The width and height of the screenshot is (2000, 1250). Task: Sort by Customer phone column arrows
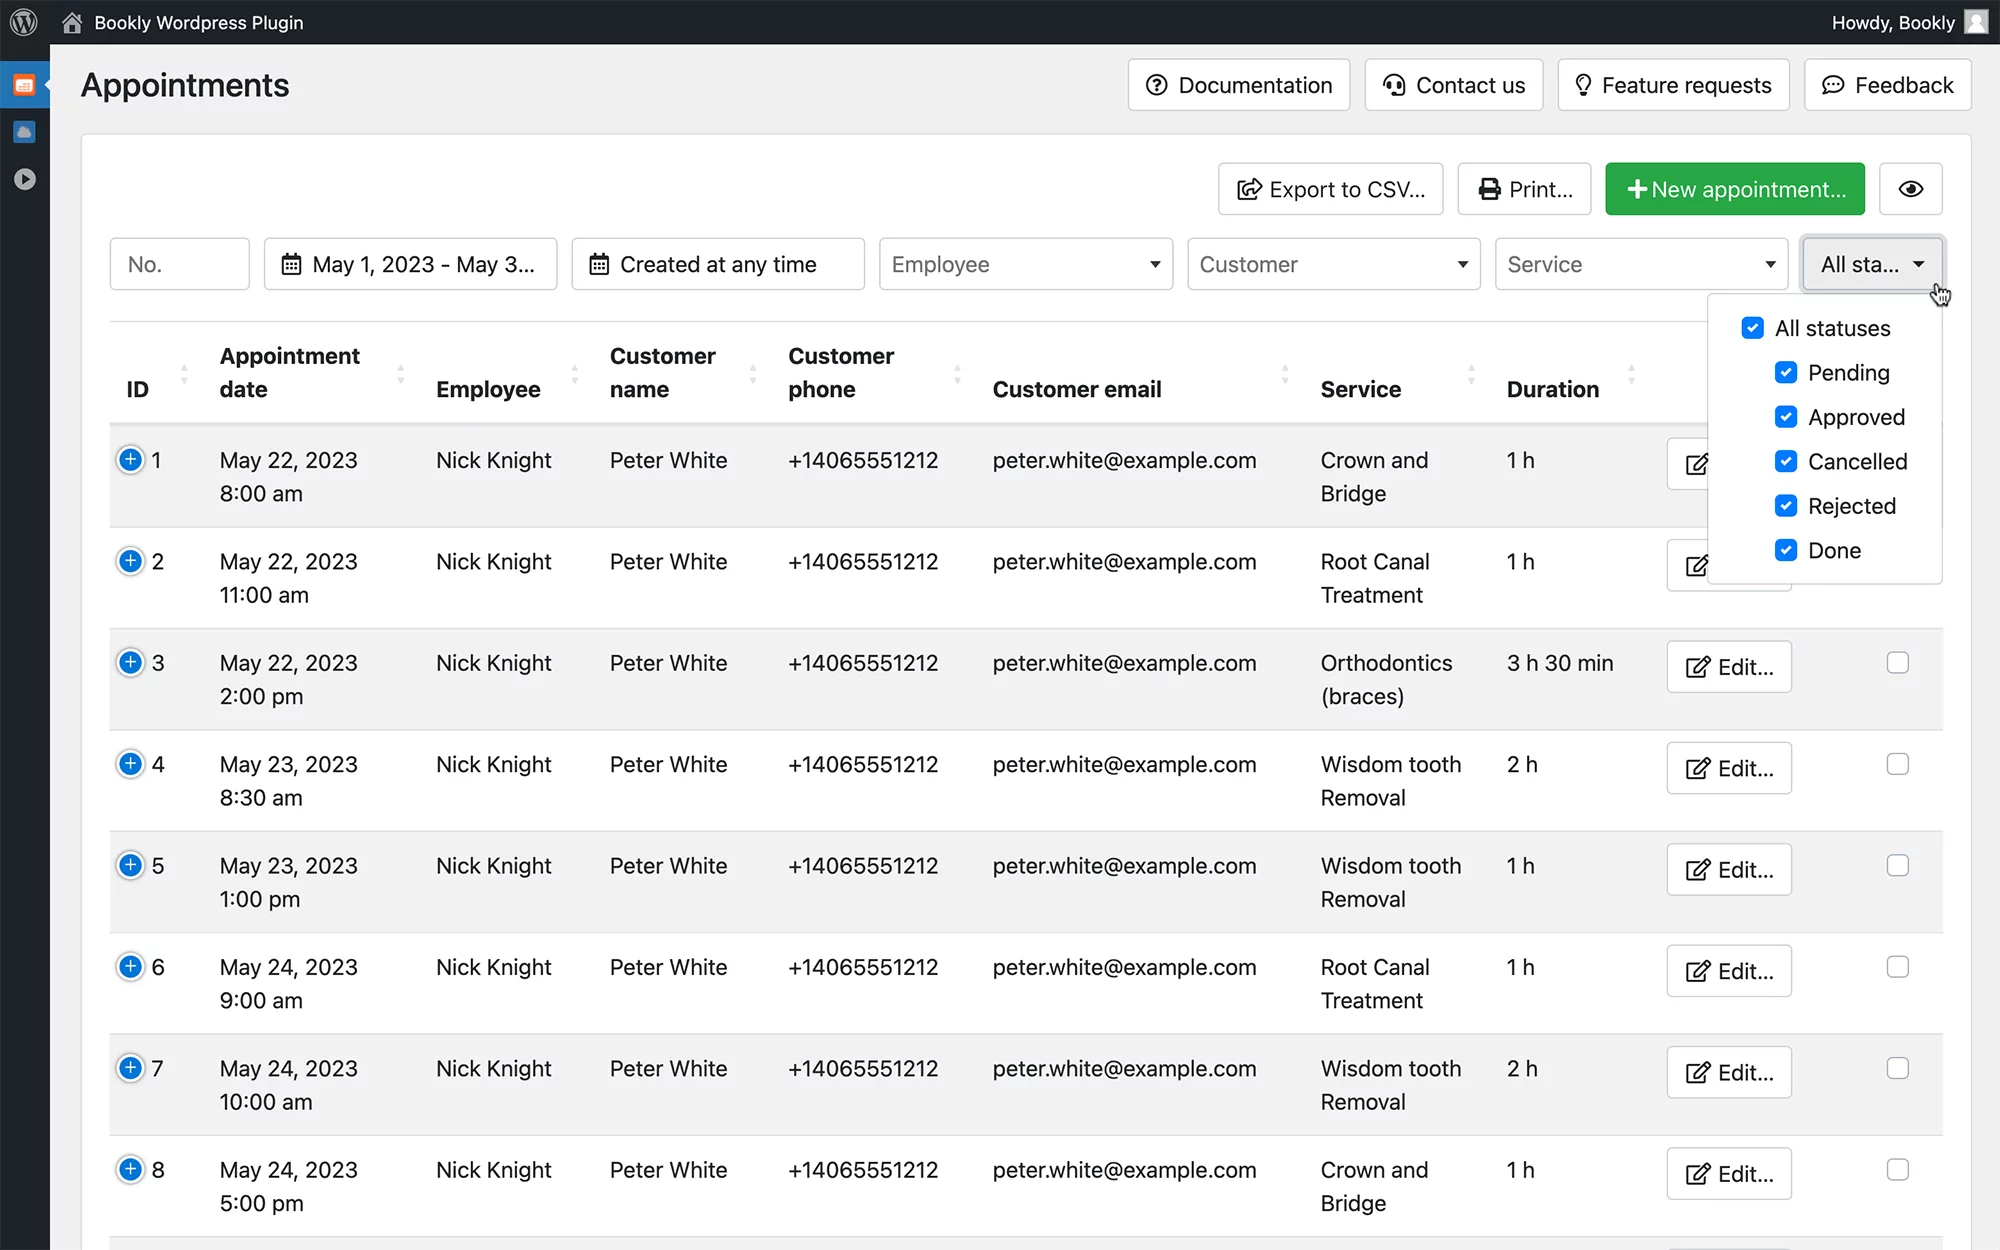[x=957, y=374]
